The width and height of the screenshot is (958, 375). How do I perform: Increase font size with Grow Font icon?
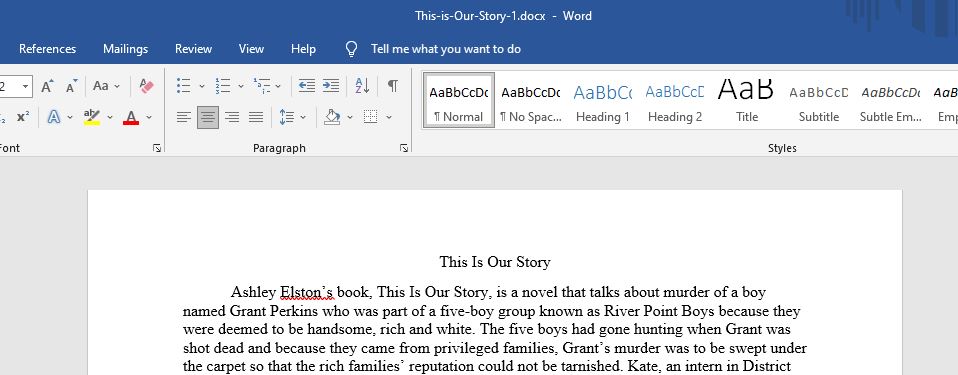[x=48, y=86]
